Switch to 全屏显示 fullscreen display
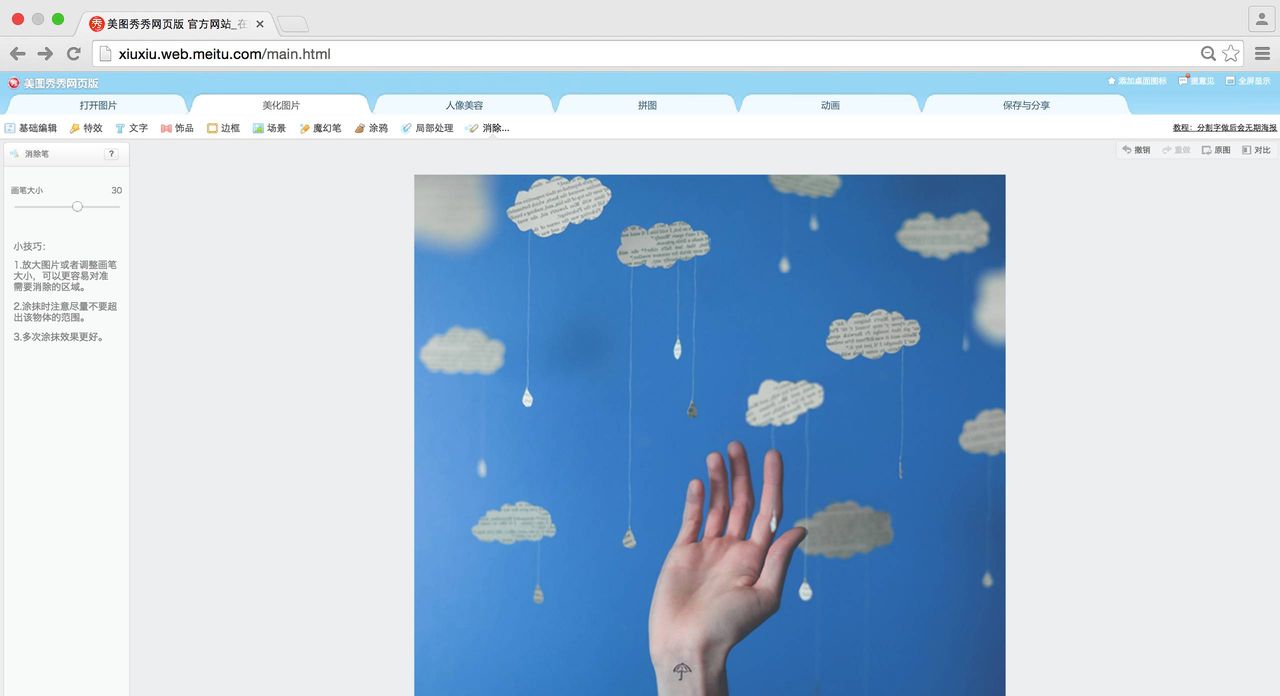 click(1249, 81)
